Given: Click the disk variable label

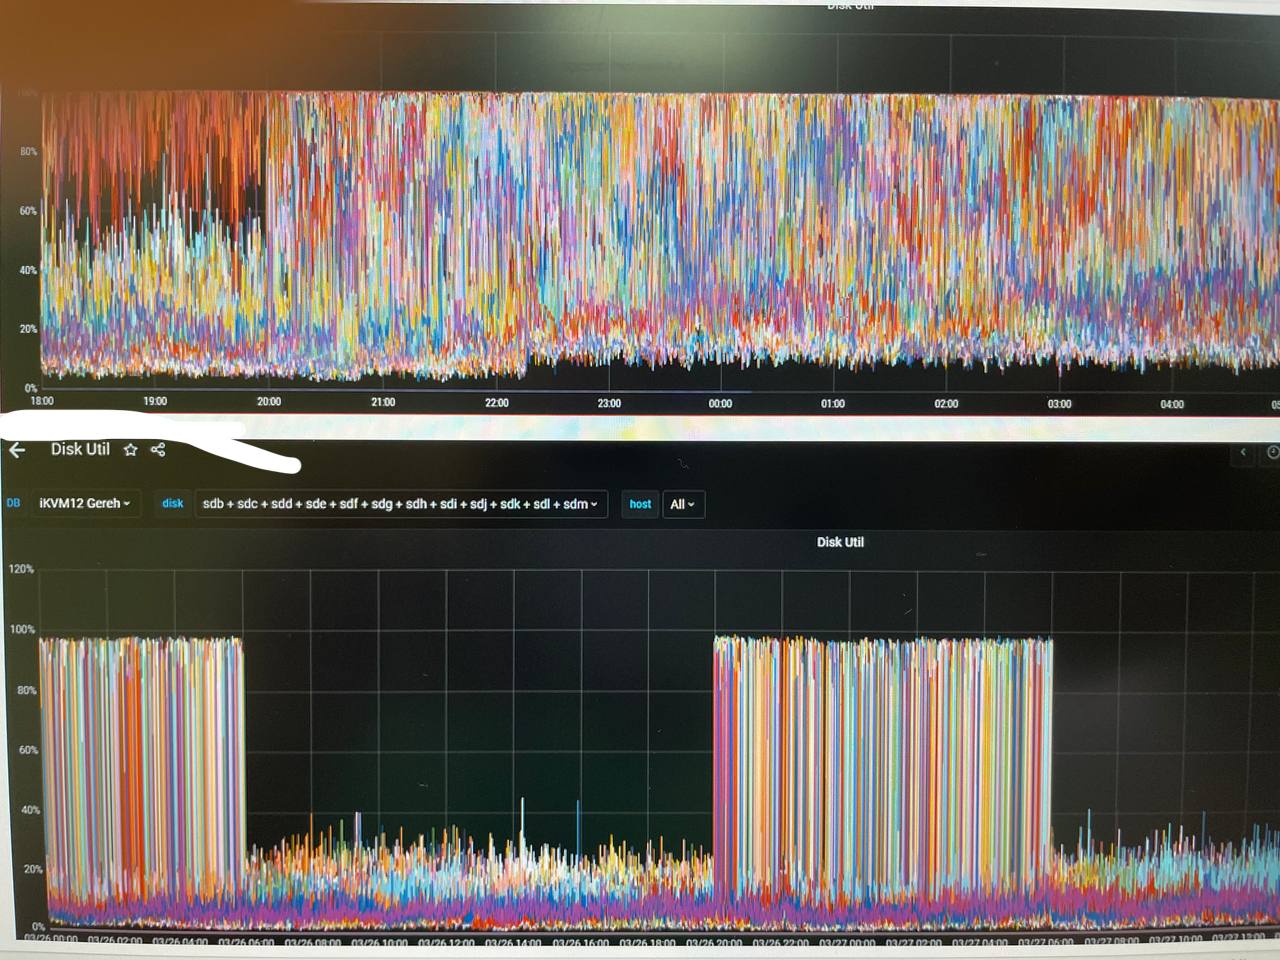Looking at the screenshot, I should click(x=173, y=504).
